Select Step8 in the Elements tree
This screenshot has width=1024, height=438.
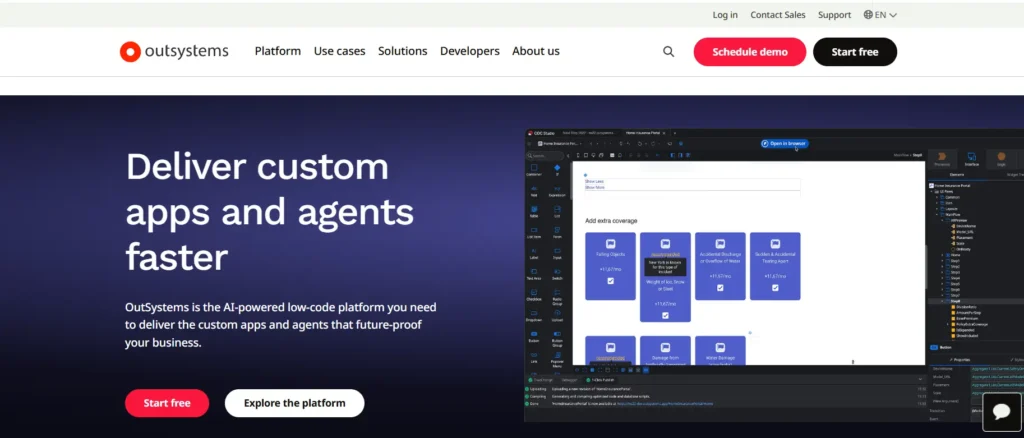(955, 301)
